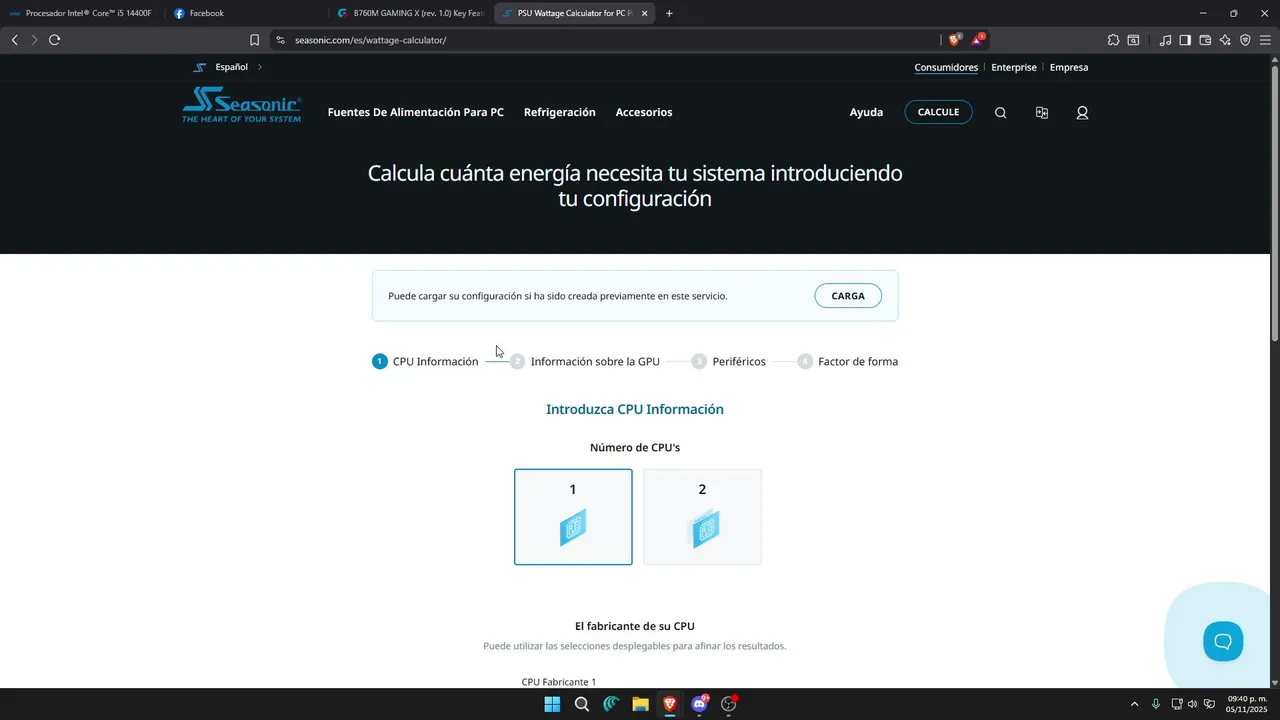View site info icon beside URL
The width and height of the screenshot is (1280, 720).
click(x=281, y=40)
